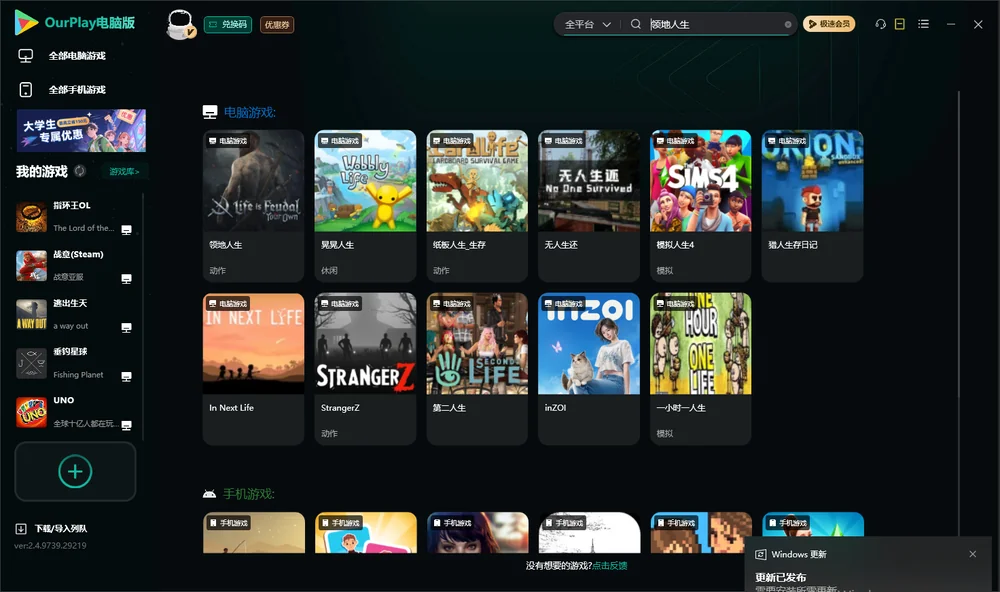The width and height of the screenshot is (1000, 592).
Task: Open the list menu icon
Action: 923,24
